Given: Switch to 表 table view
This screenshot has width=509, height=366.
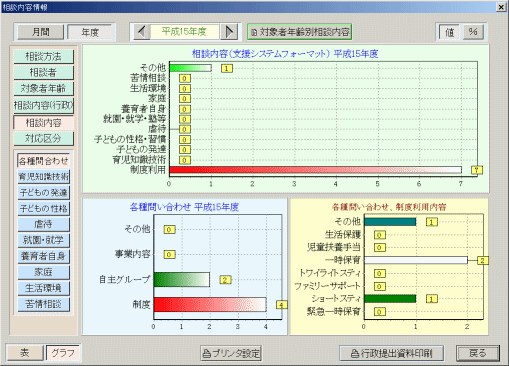Looking at the screenshot, I should coord(25,353).
